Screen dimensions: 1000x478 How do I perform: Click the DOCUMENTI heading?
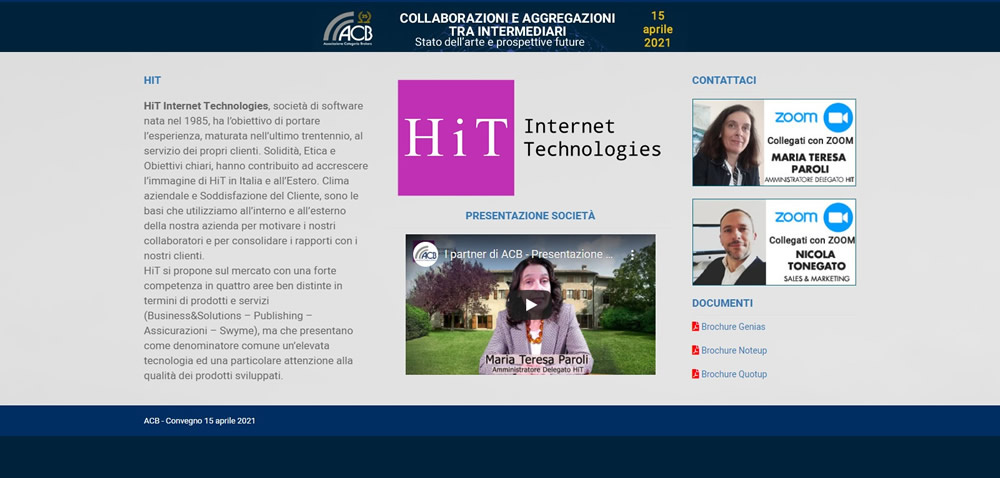[x=722, y=303]
